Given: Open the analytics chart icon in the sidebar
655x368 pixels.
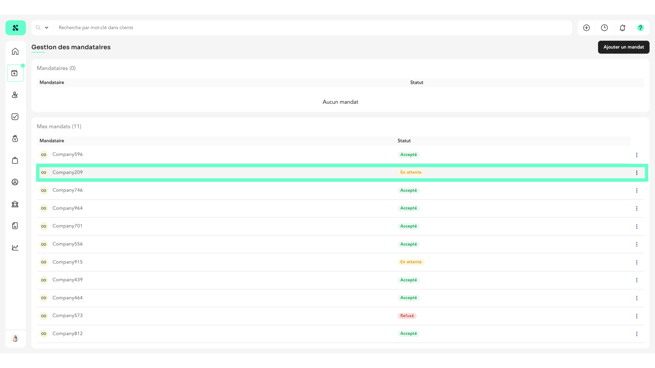Looking at the screenshot, I should (x=15, y=248).
